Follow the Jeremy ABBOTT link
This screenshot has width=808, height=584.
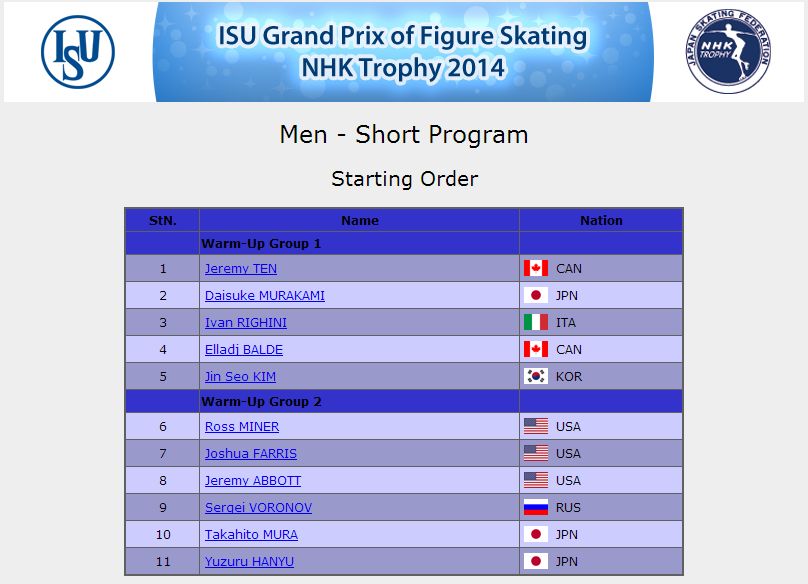coord(253,480)
